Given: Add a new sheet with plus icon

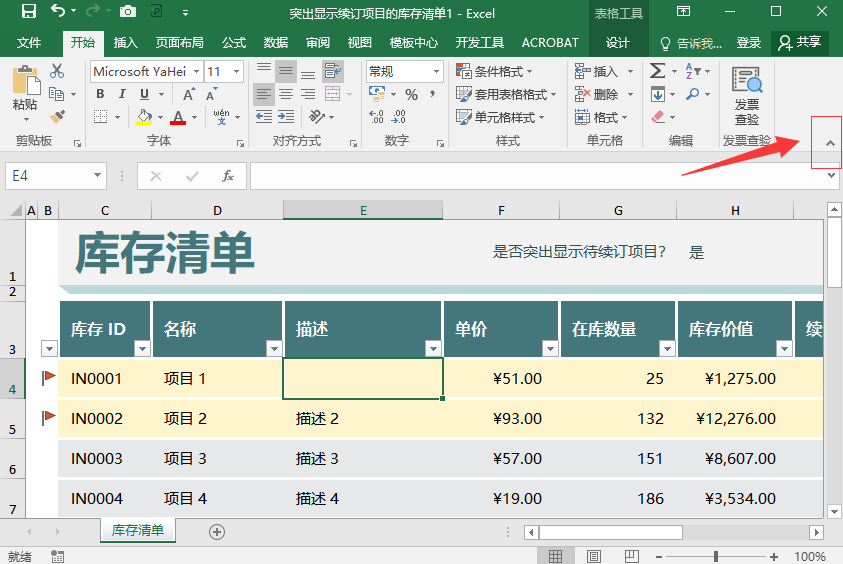Looking at the screenshot, I should point(216,532).
